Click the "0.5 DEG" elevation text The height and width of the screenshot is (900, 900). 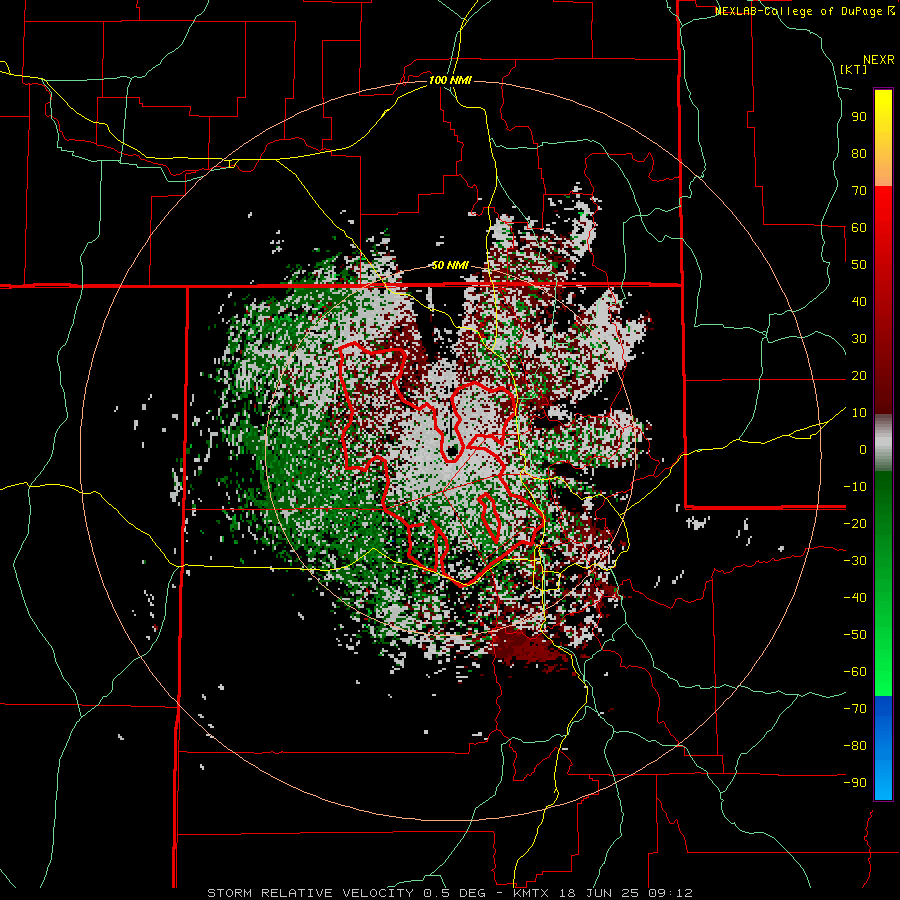454,893
